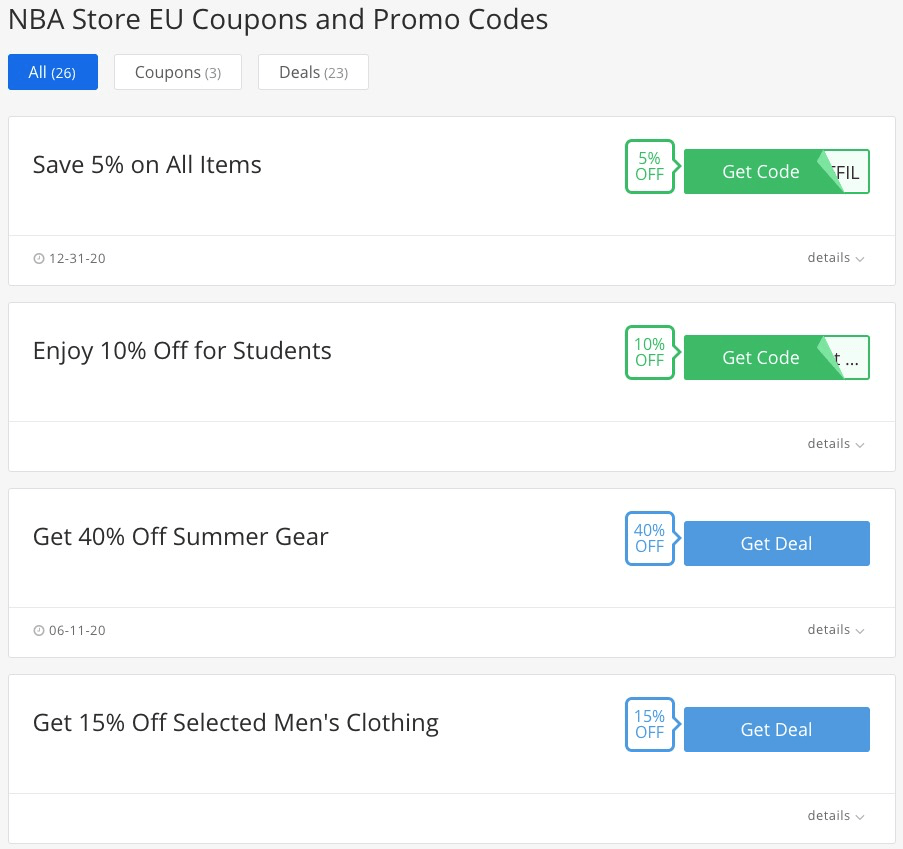Expand details for 40% Summer Gear deal
903x849 pixels.
[836, 630]
